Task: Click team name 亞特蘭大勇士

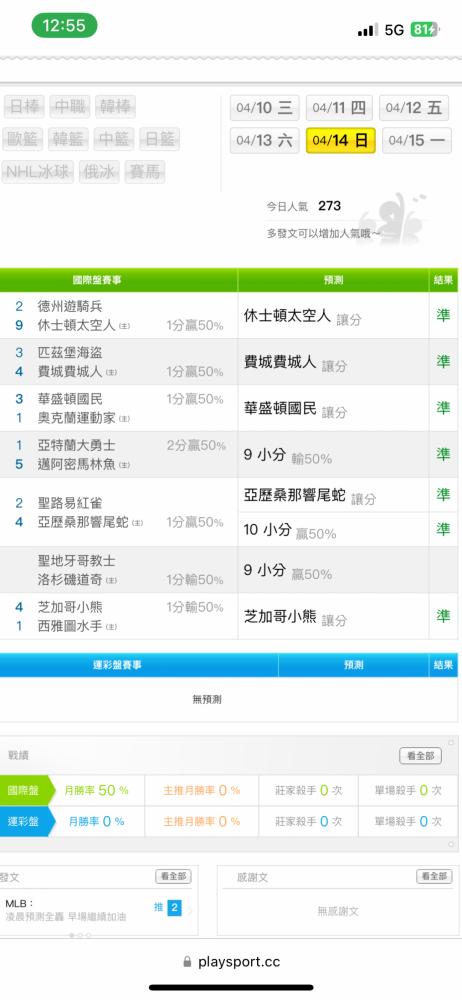Action: 77,445
